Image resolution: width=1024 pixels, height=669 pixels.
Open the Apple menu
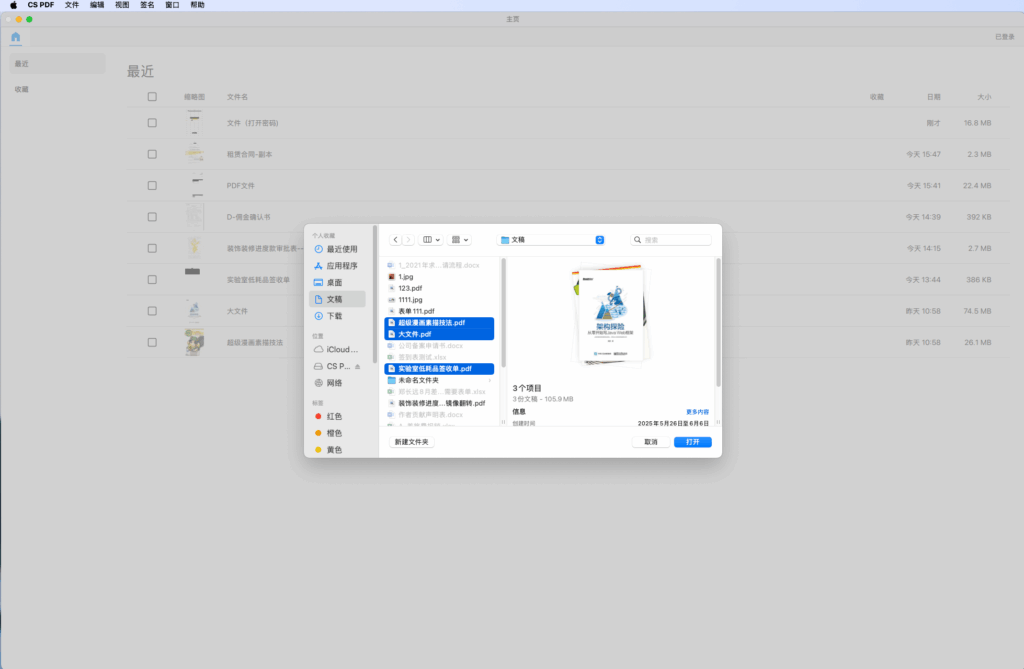coord(13,5)
